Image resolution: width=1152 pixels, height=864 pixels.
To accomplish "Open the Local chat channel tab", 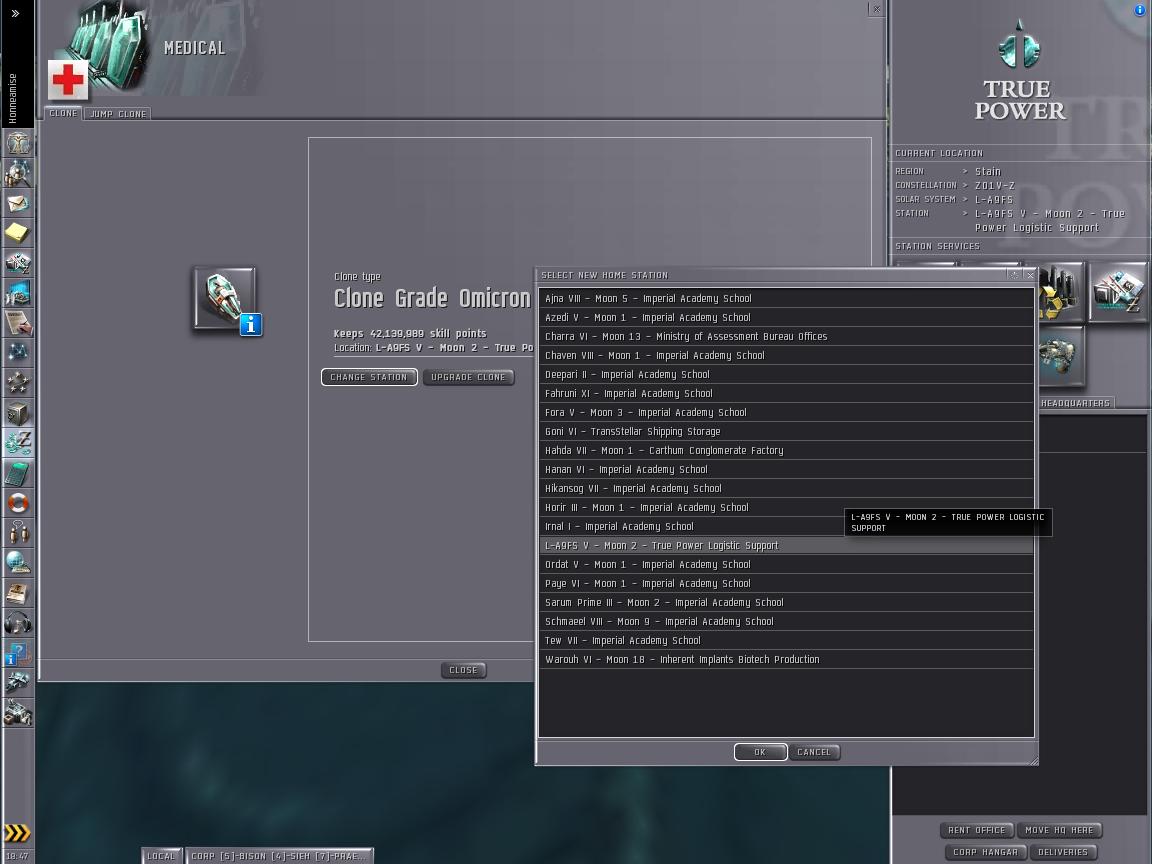I will (161, 856).
